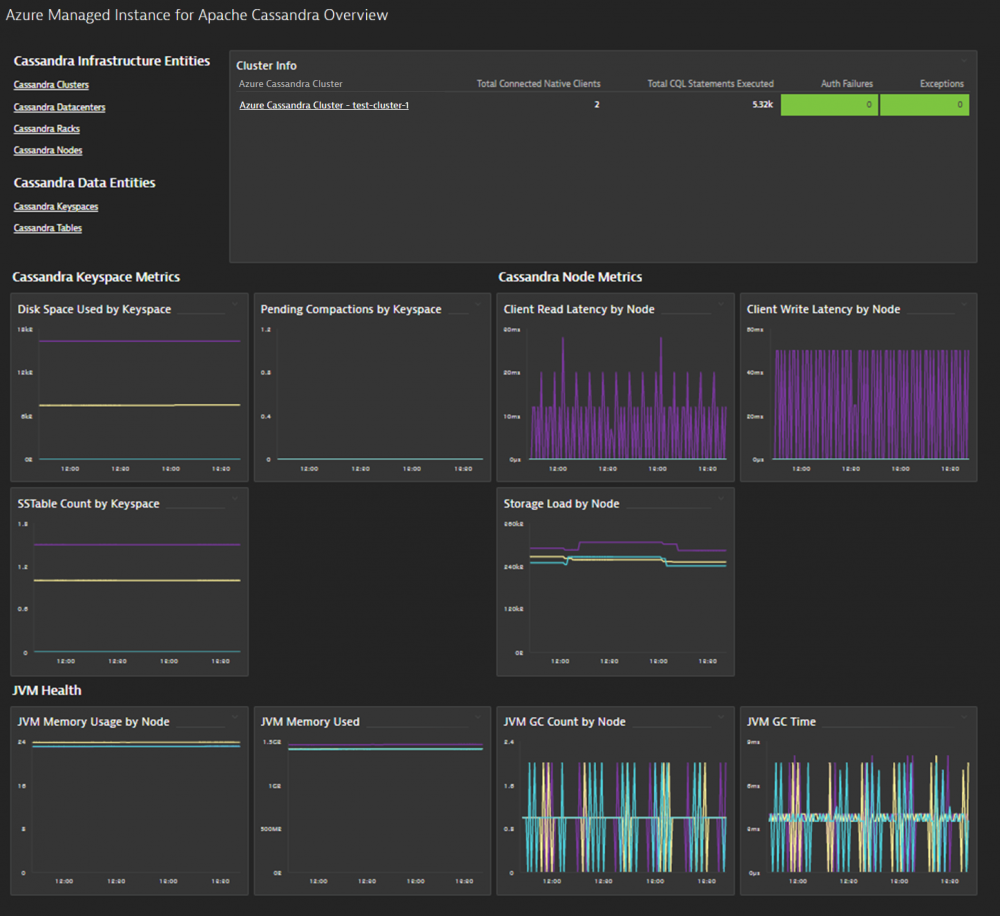This screenshot has height=916, width=1000.
Task: View the Cassandra Racks list
Action: point(46,128)
